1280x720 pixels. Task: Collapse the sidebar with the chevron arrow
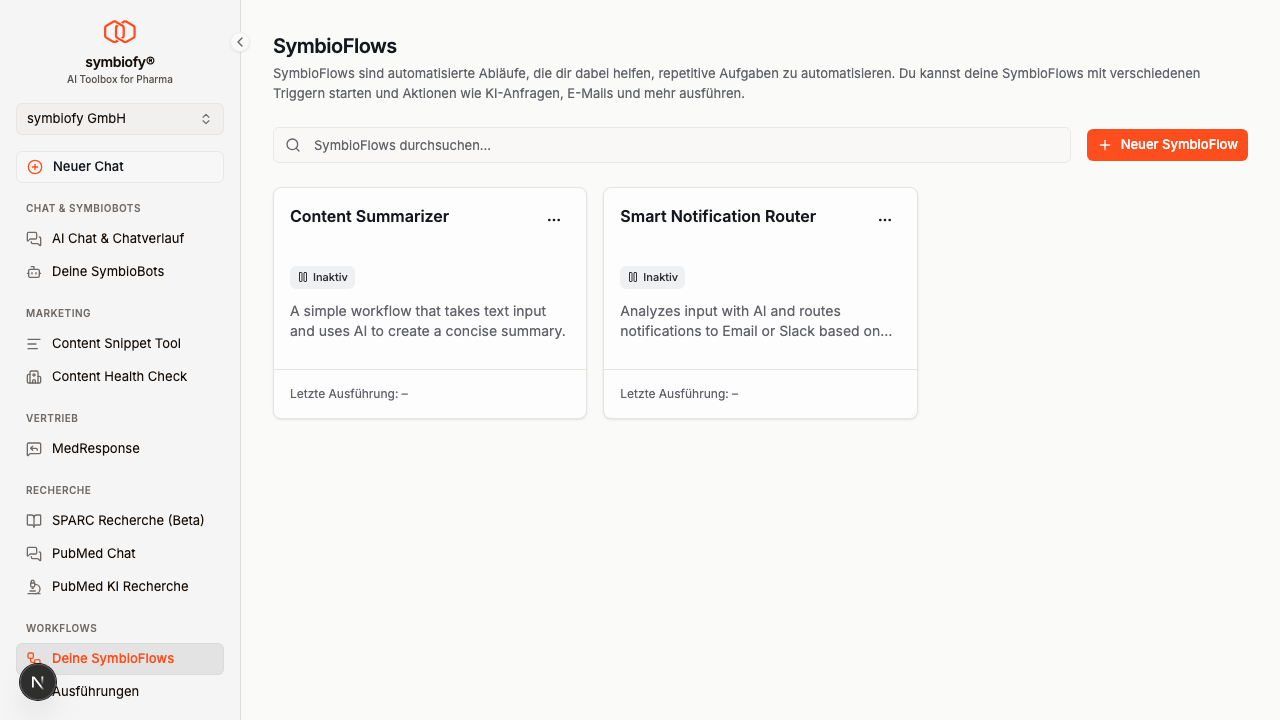239,42
